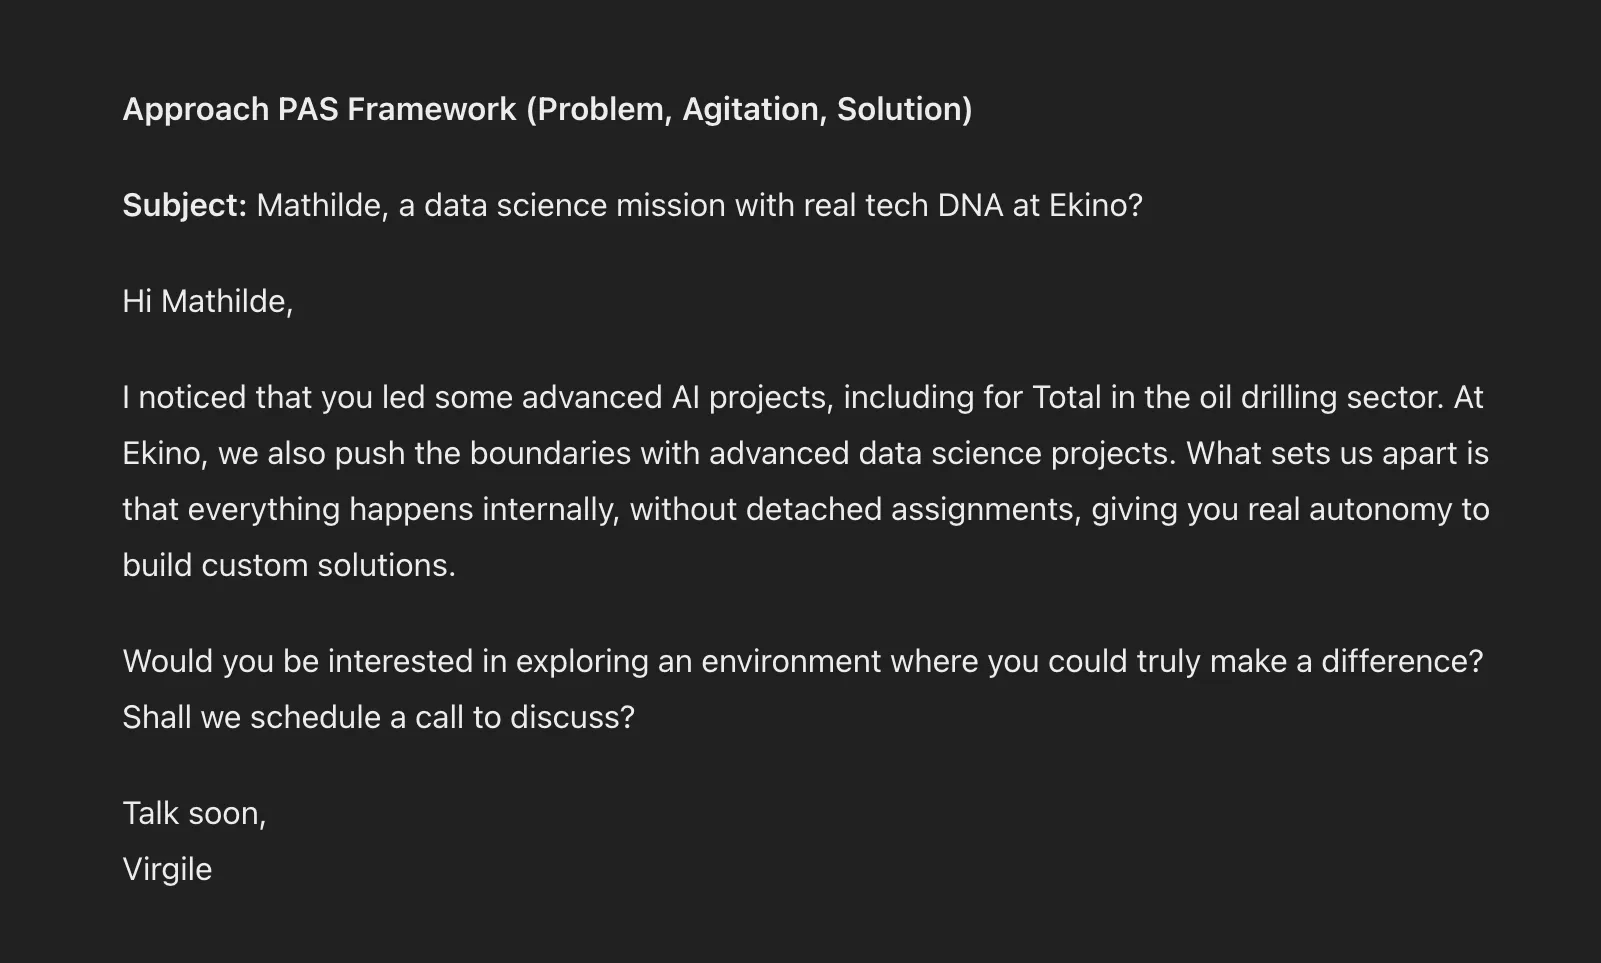1601x963 pixels.
Task: Click the signature name "Virgile"
Action: 167,869
